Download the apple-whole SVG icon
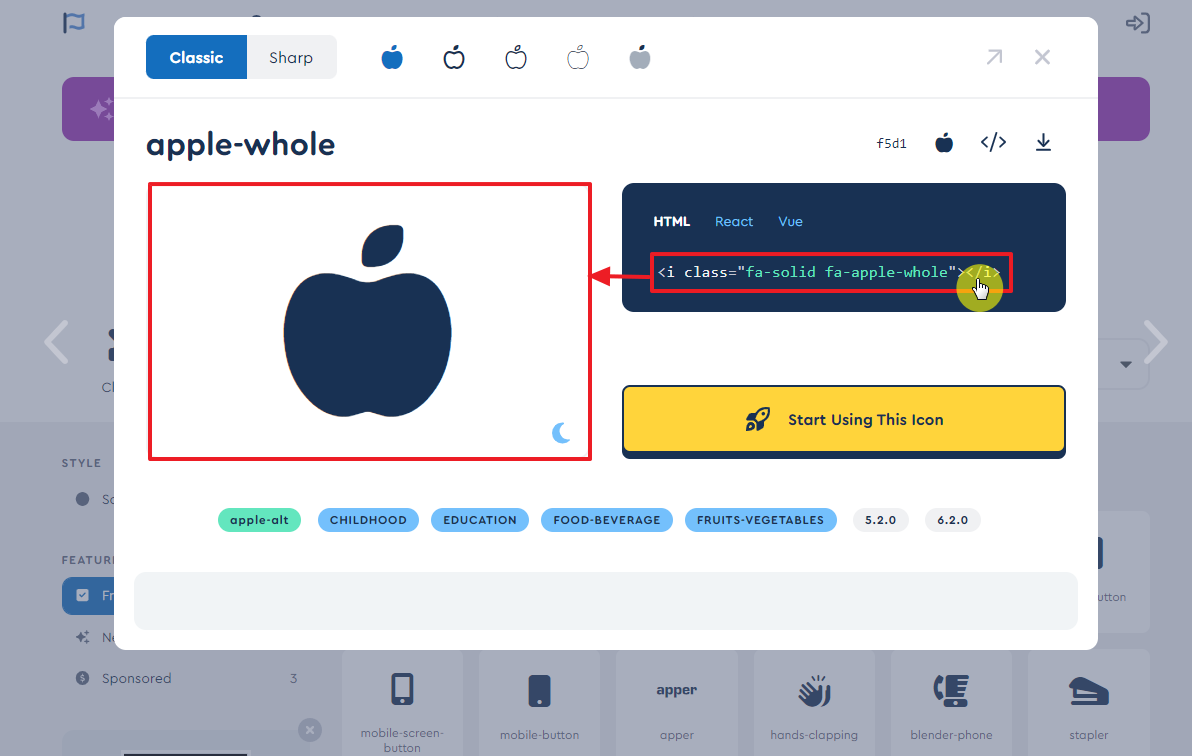Viewport: 1192px width, 756px height. click(x=1043, y=142)
